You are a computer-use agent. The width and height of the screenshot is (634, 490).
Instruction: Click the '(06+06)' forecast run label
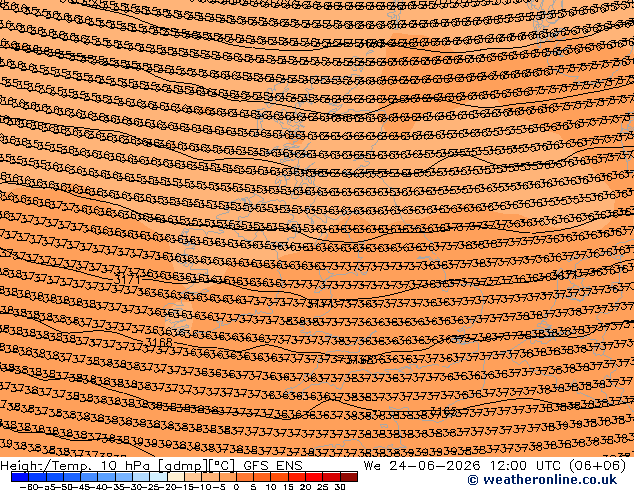click(x=598, y=466)
